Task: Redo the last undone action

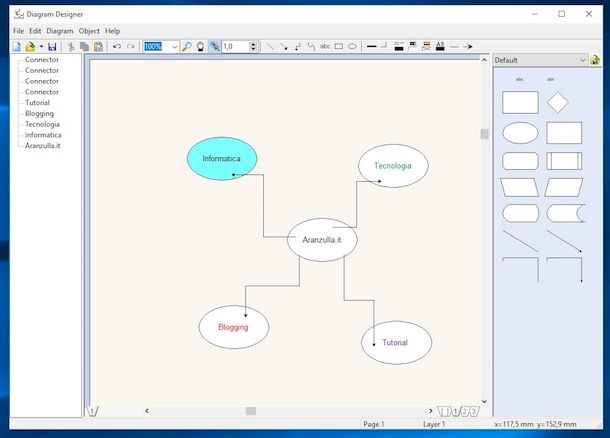Action: pos(131,47)
